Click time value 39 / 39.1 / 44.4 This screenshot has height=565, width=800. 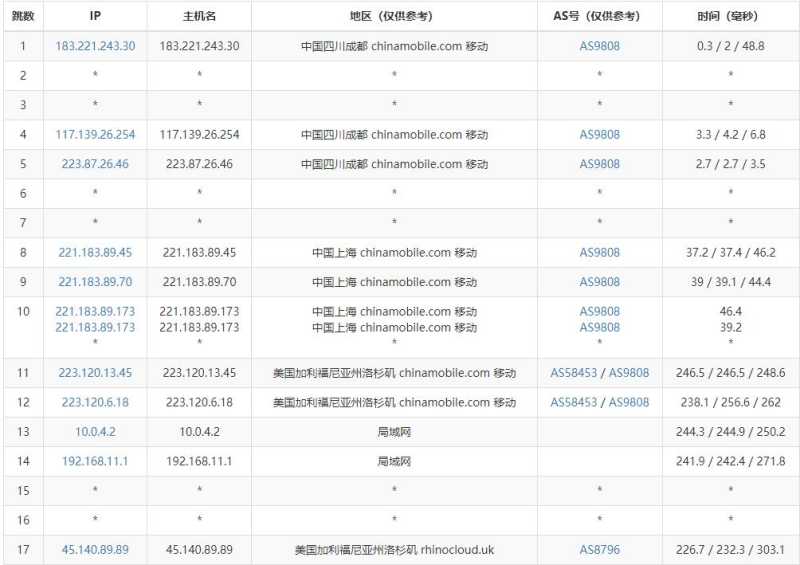click(731, 282)
